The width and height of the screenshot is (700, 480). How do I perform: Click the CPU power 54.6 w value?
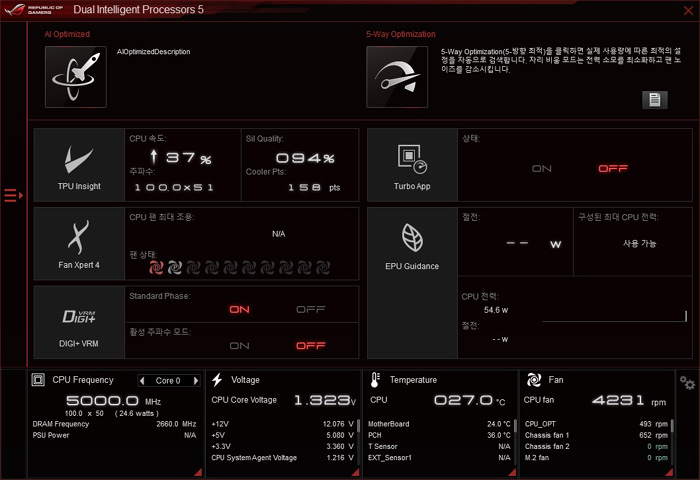[x=496, y=310]
